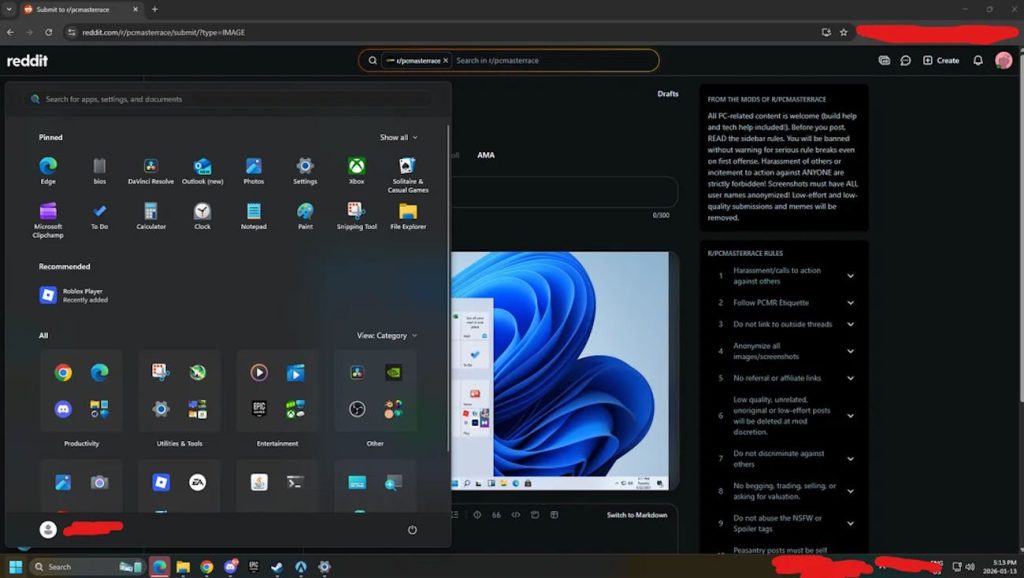Viewport: 1024px width, 578px height.
Task: Select the AMA tab on the submit page
Action: point(489,155)
